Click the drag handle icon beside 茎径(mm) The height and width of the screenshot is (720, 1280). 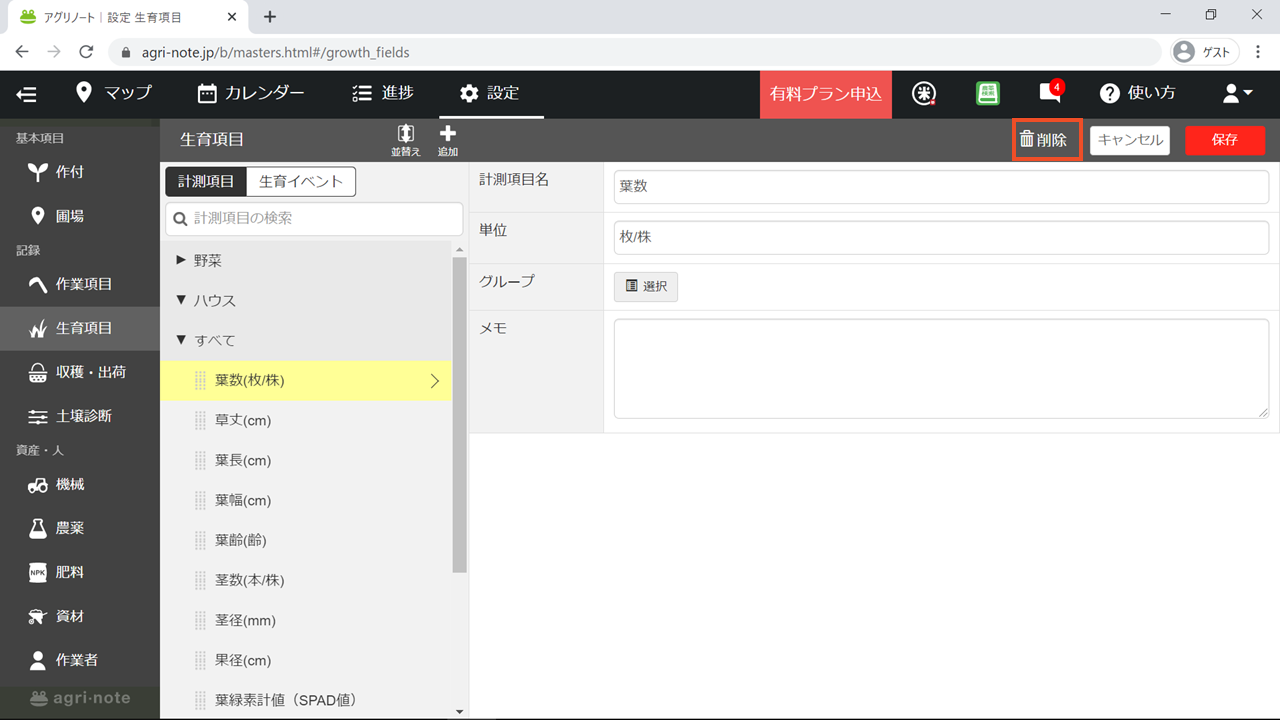coord(199,620)
